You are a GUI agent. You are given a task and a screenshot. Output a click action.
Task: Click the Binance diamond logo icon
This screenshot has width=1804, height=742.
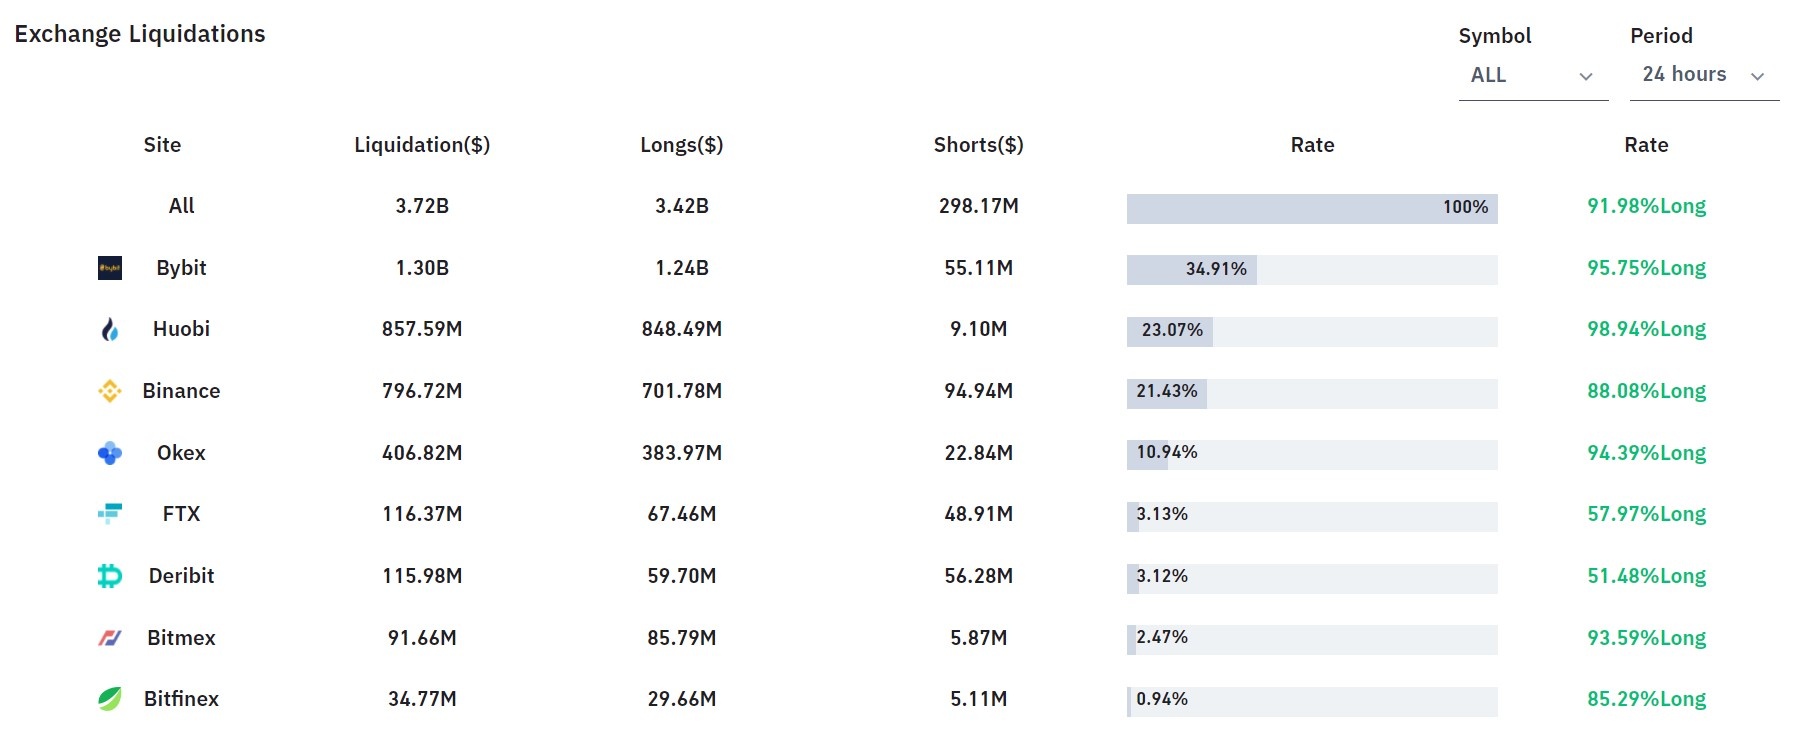point(110,391)
